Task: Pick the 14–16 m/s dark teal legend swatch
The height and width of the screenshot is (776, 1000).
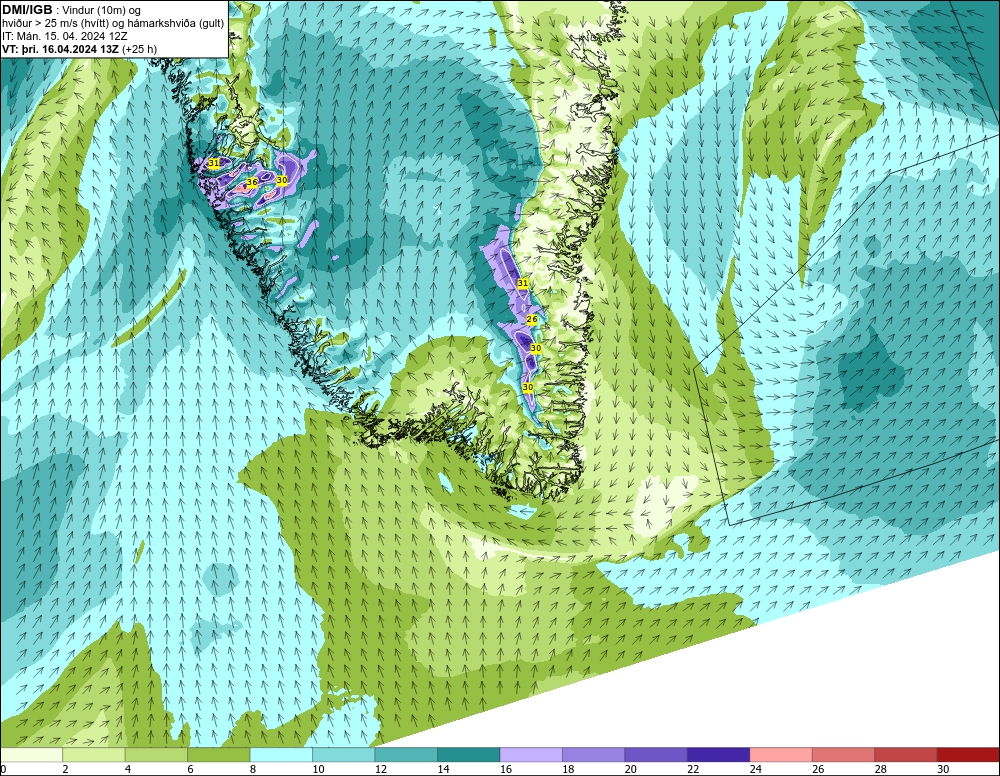Action: coord(469,755)
